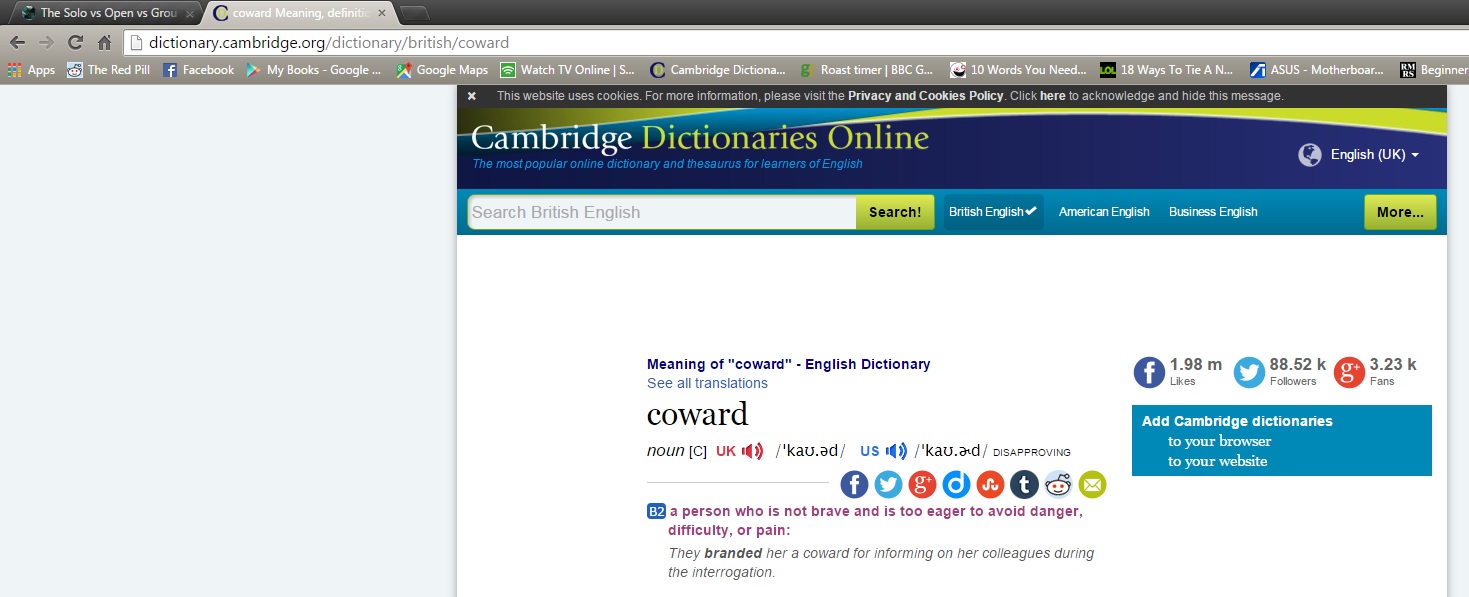Share the definition on Tumblr
Screen dimensions: 1469x597
1024,485
